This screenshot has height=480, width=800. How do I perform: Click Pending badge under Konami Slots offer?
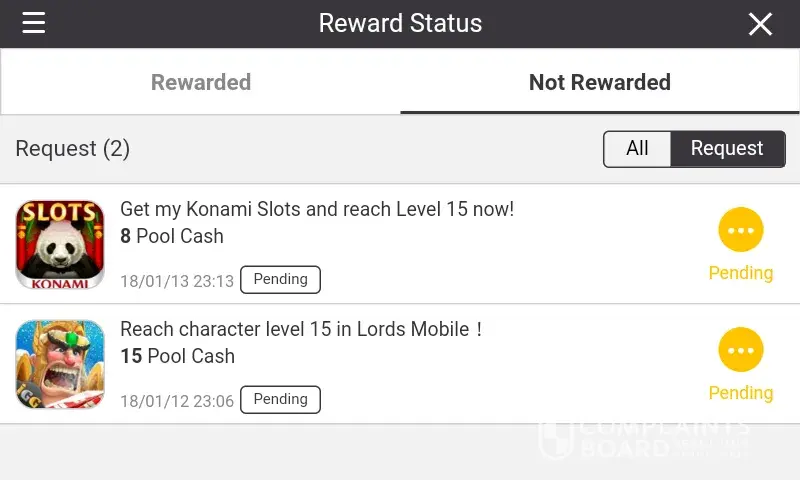[280, 280]
